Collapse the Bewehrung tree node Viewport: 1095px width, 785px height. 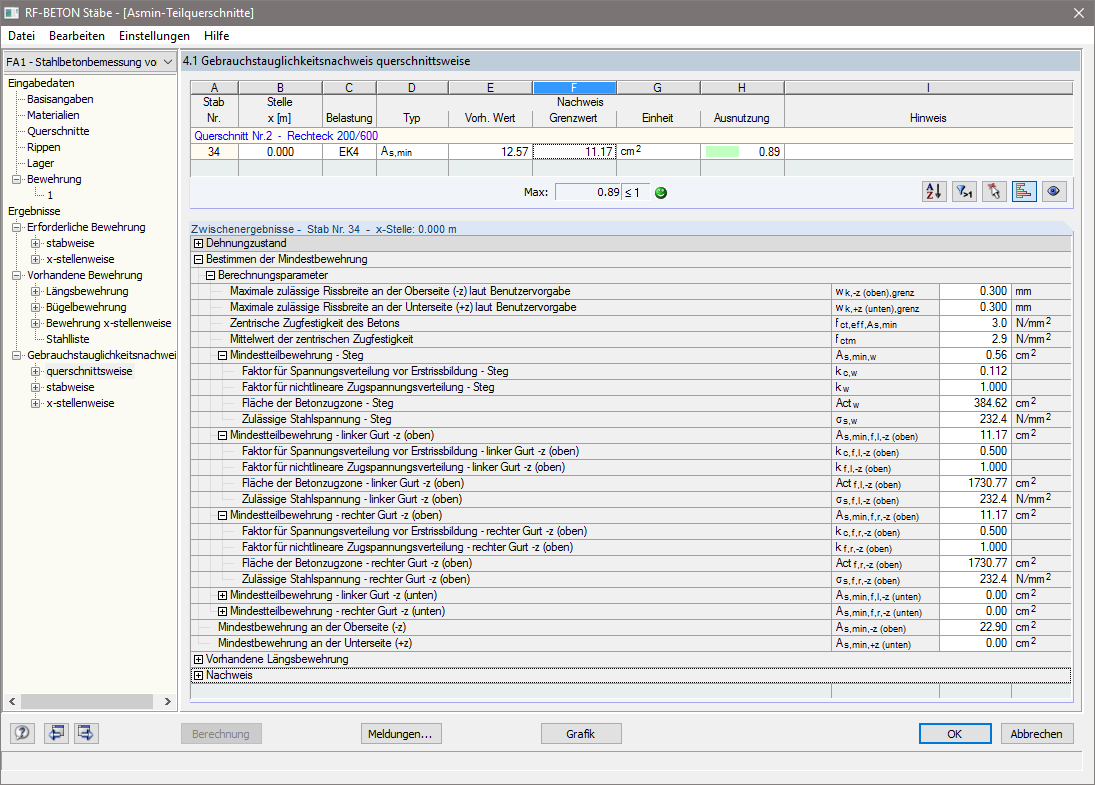(17, 179)
